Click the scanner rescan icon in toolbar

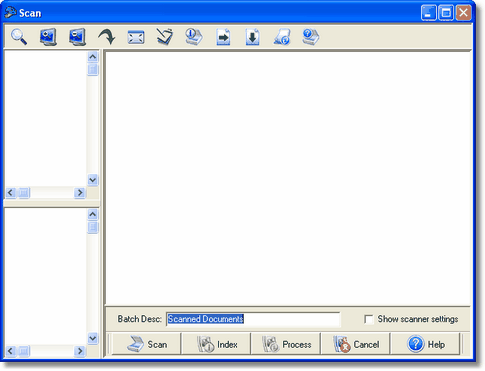coord(165,37)
